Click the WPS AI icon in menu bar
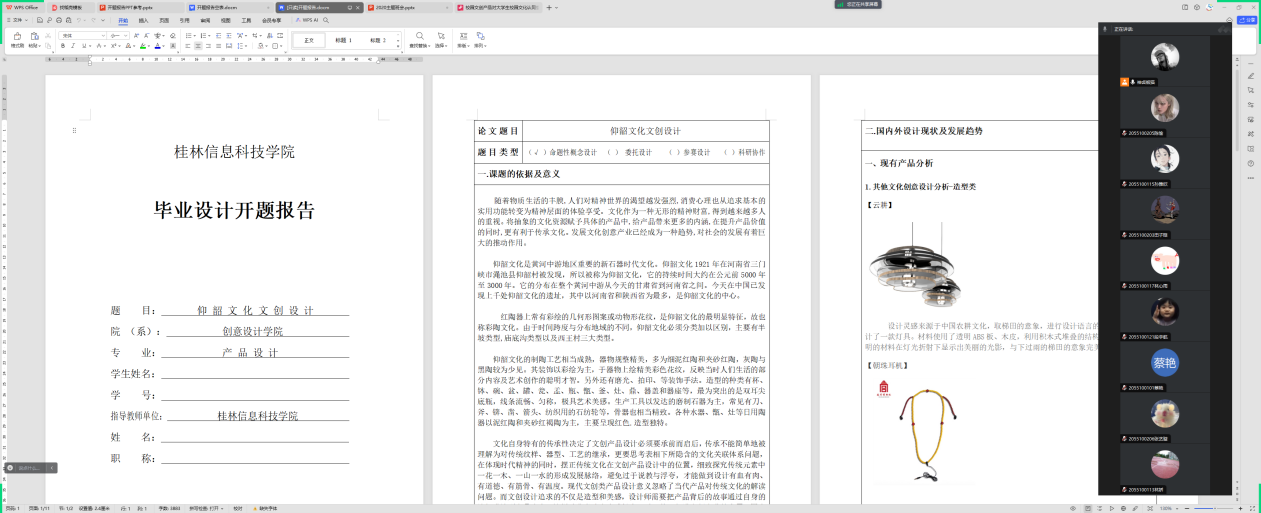 pyautogui.click(x=305, y=19)
